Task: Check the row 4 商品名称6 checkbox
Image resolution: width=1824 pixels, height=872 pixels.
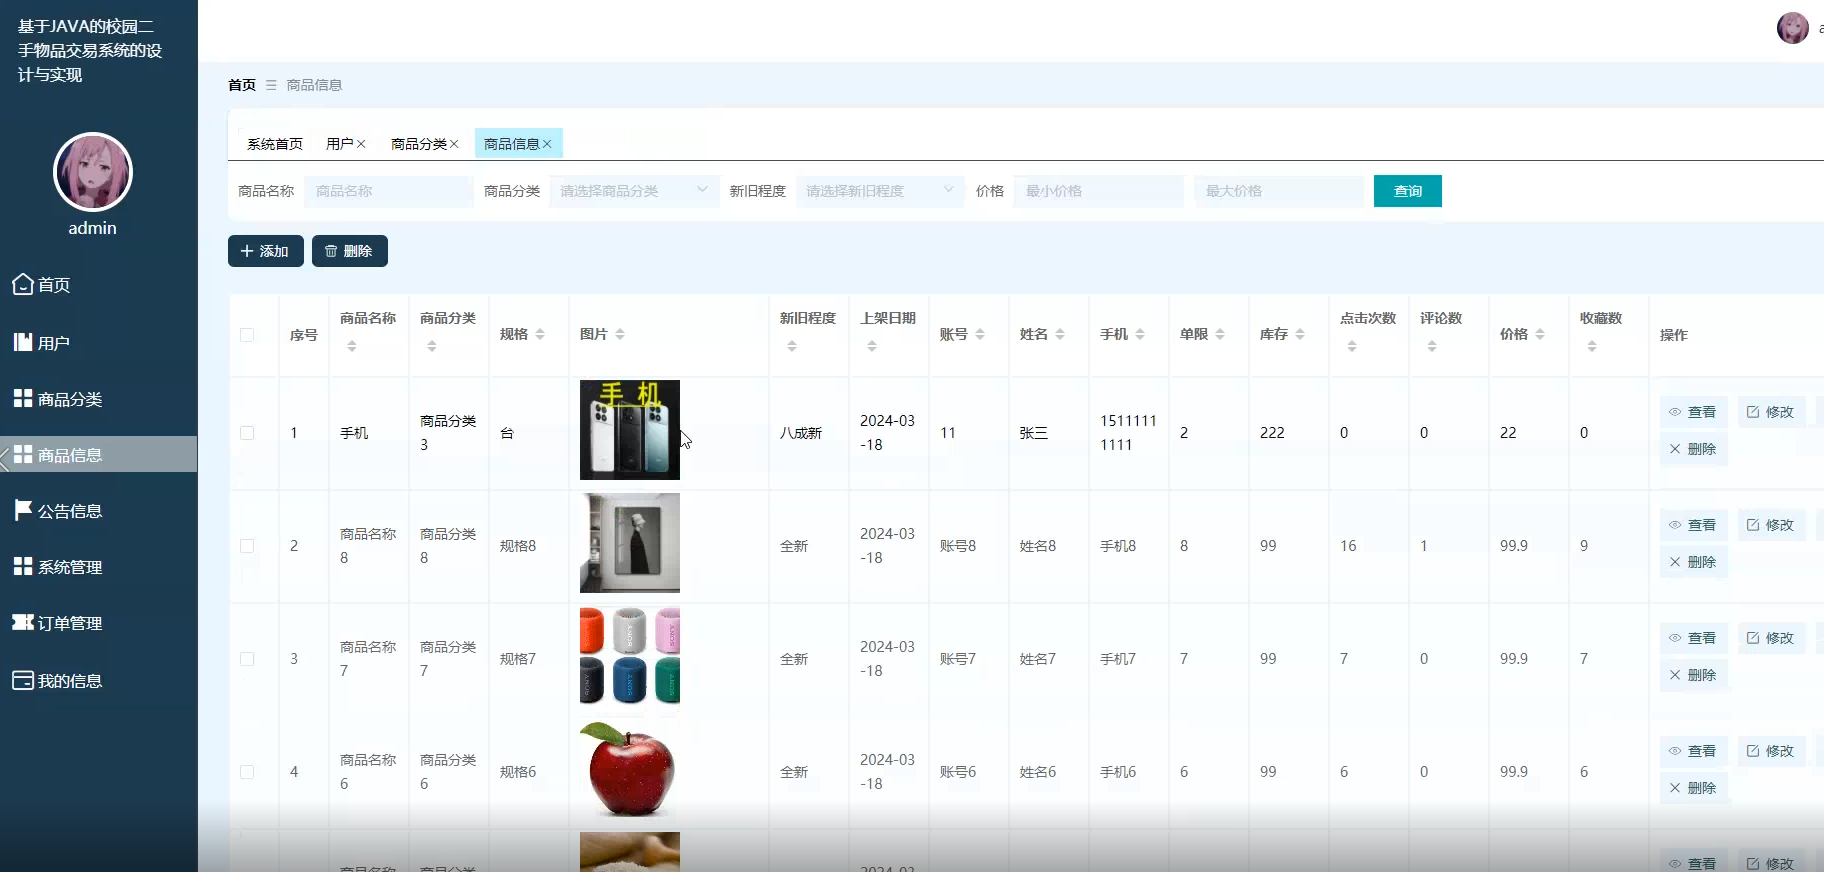Action: (x=247, y=772)
